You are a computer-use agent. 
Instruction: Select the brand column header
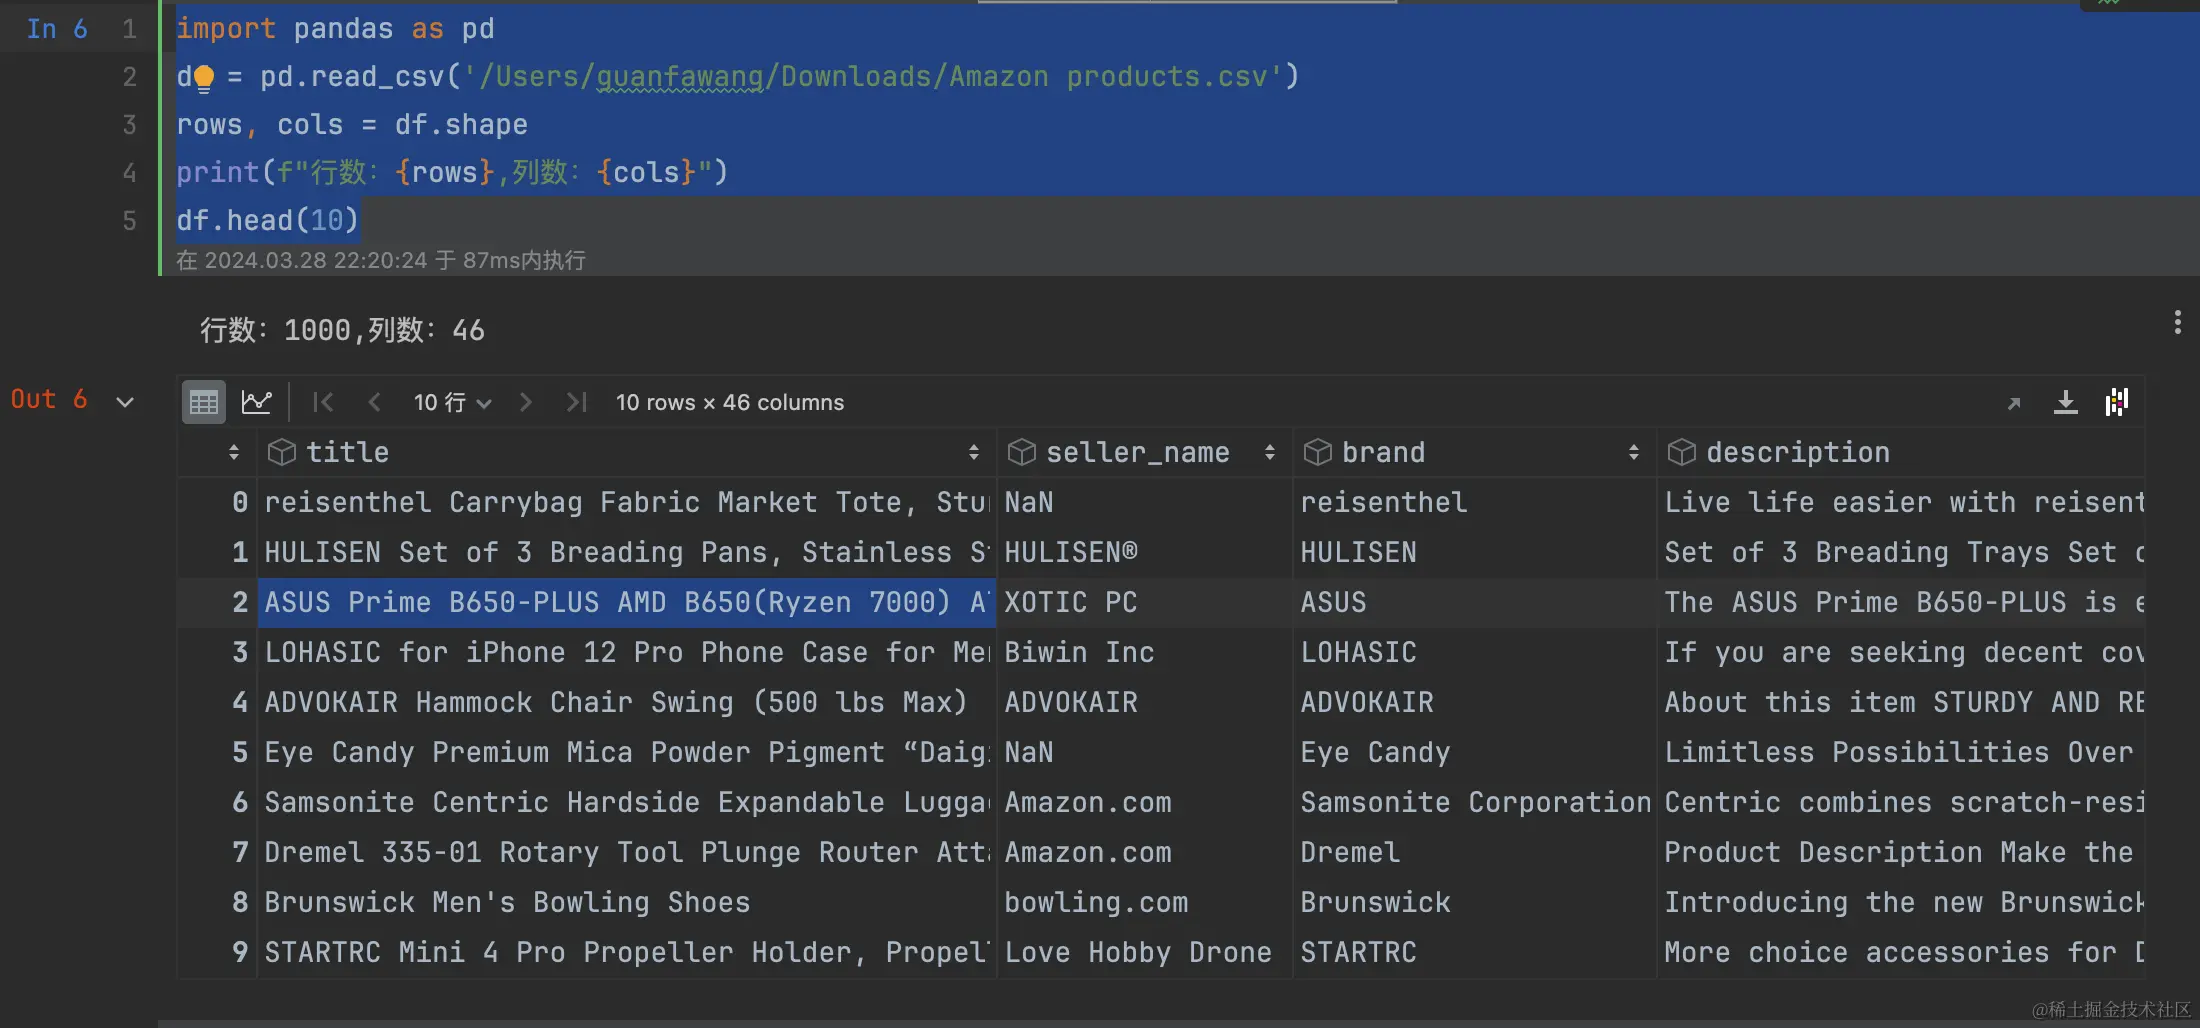1475,452
